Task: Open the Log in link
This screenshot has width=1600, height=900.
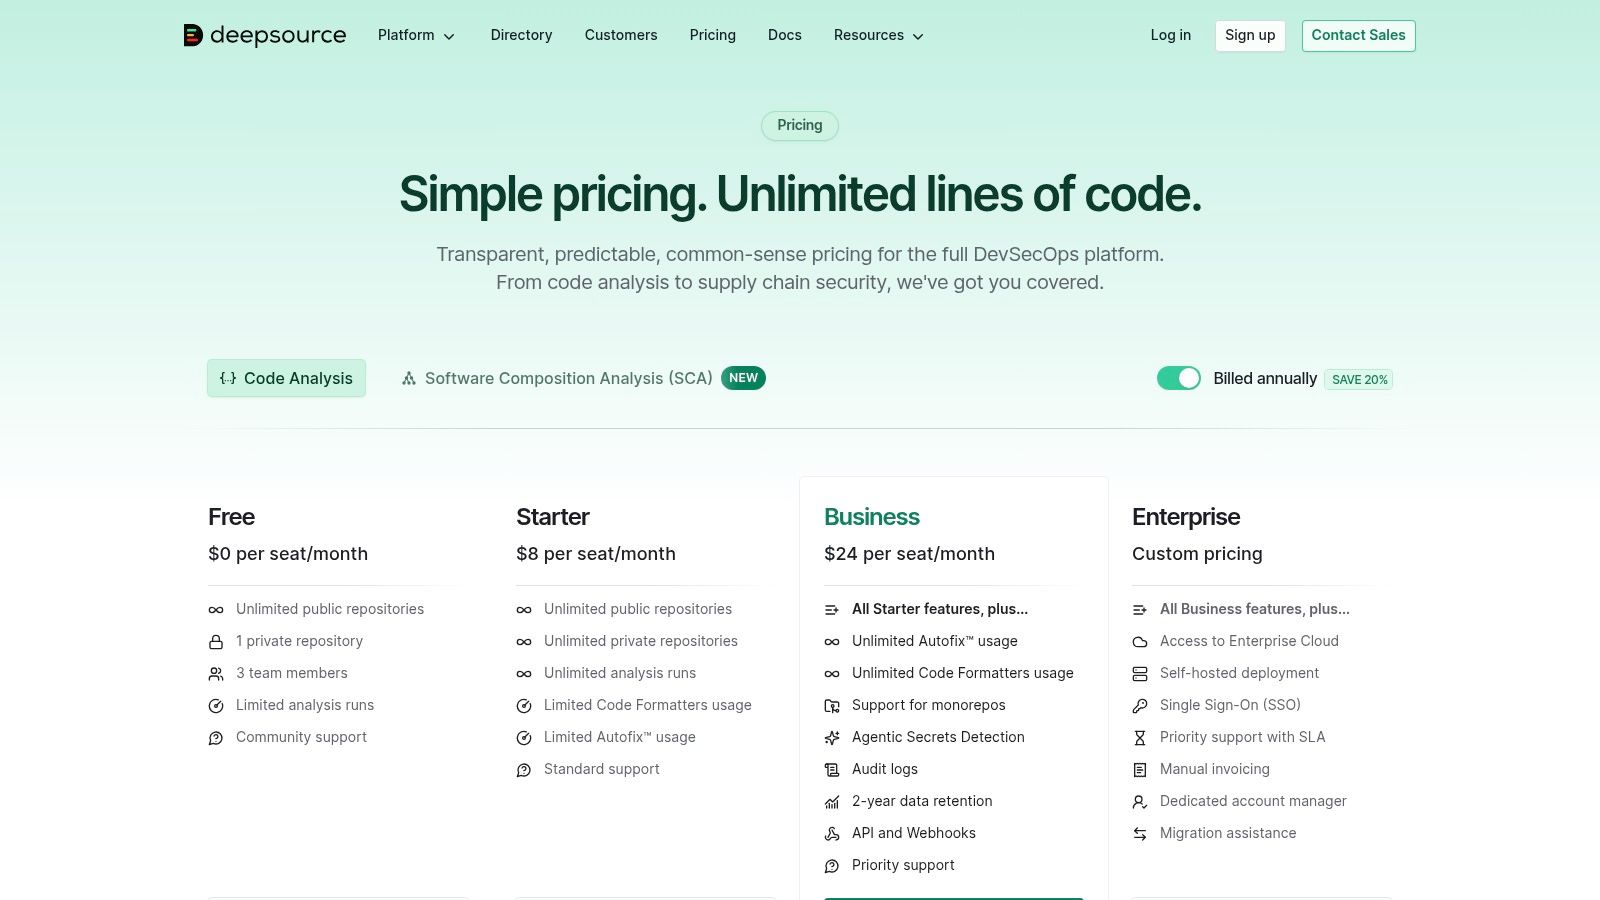Action: point(1170,36)
